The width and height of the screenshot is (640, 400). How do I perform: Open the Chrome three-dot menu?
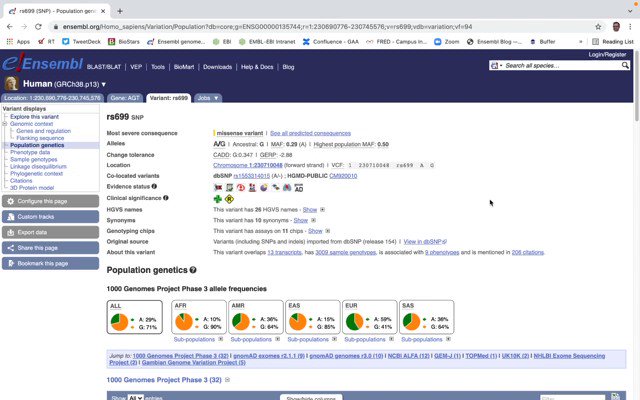point(630,27)
